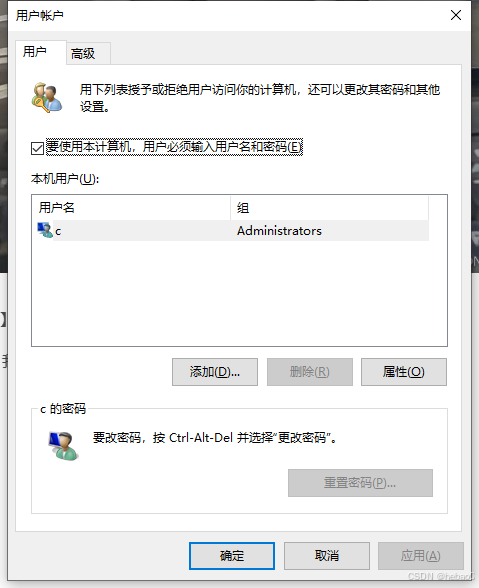This screenshot has width=479, height=588.
Task: Click the users-with-key icon beside the description
Action: 47,98
